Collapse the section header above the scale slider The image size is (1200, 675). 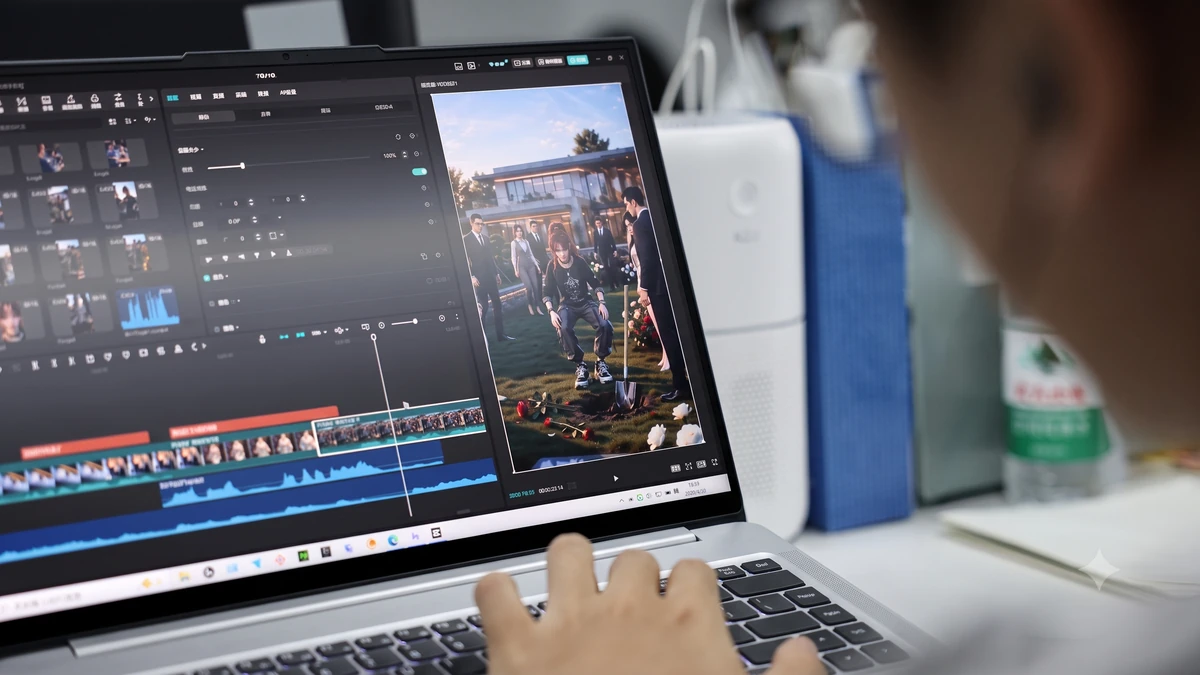pyautogui.click(x=190, y=150)
